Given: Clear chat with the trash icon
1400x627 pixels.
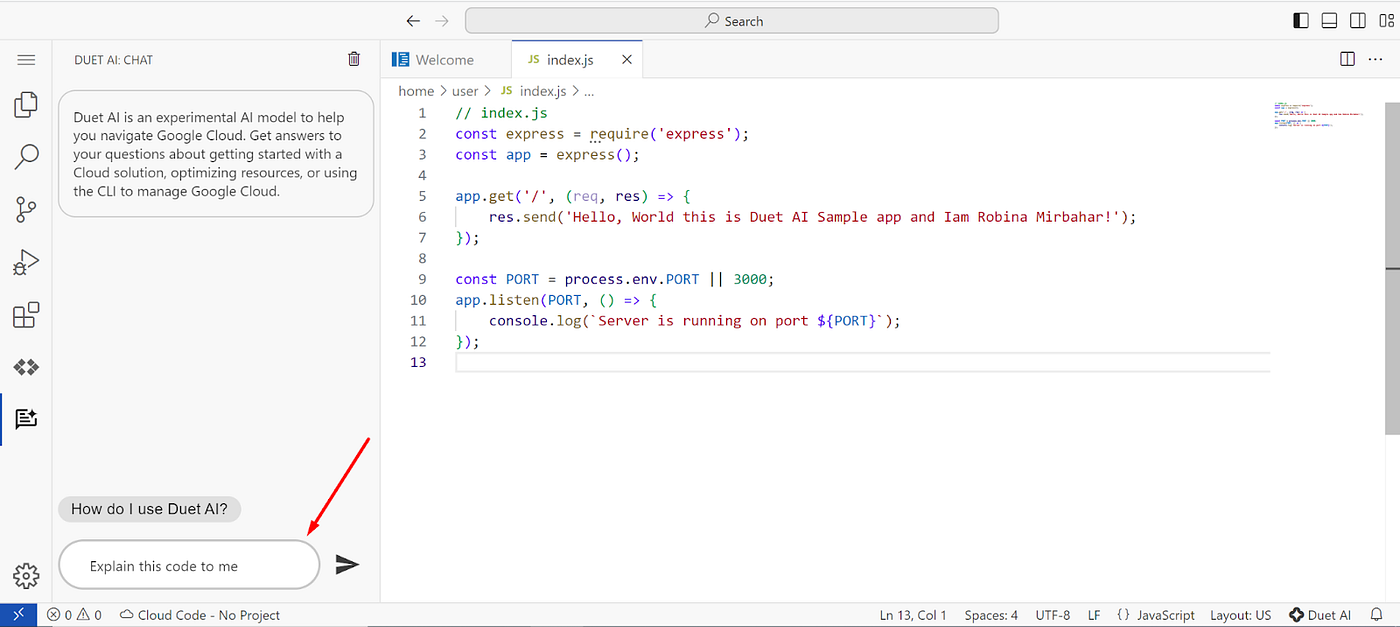Looking at the screenshot, I should click(x=354, y=59).
